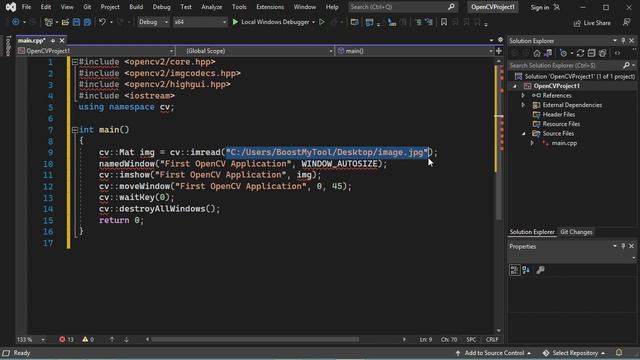Screen dimensions: 640x360
Task: Switch to the Git Changes tab
Action: pos(576,232)
